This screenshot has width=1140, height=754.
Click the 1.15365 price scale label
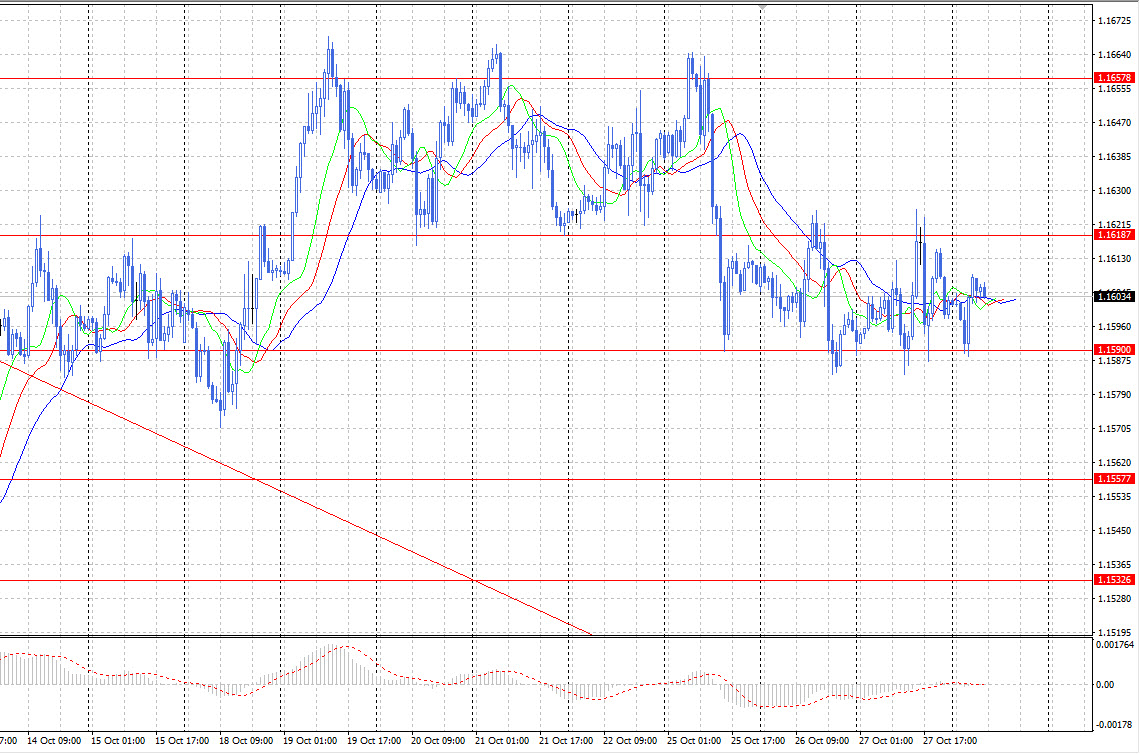pyautogui.click(x=1114, y=565)
